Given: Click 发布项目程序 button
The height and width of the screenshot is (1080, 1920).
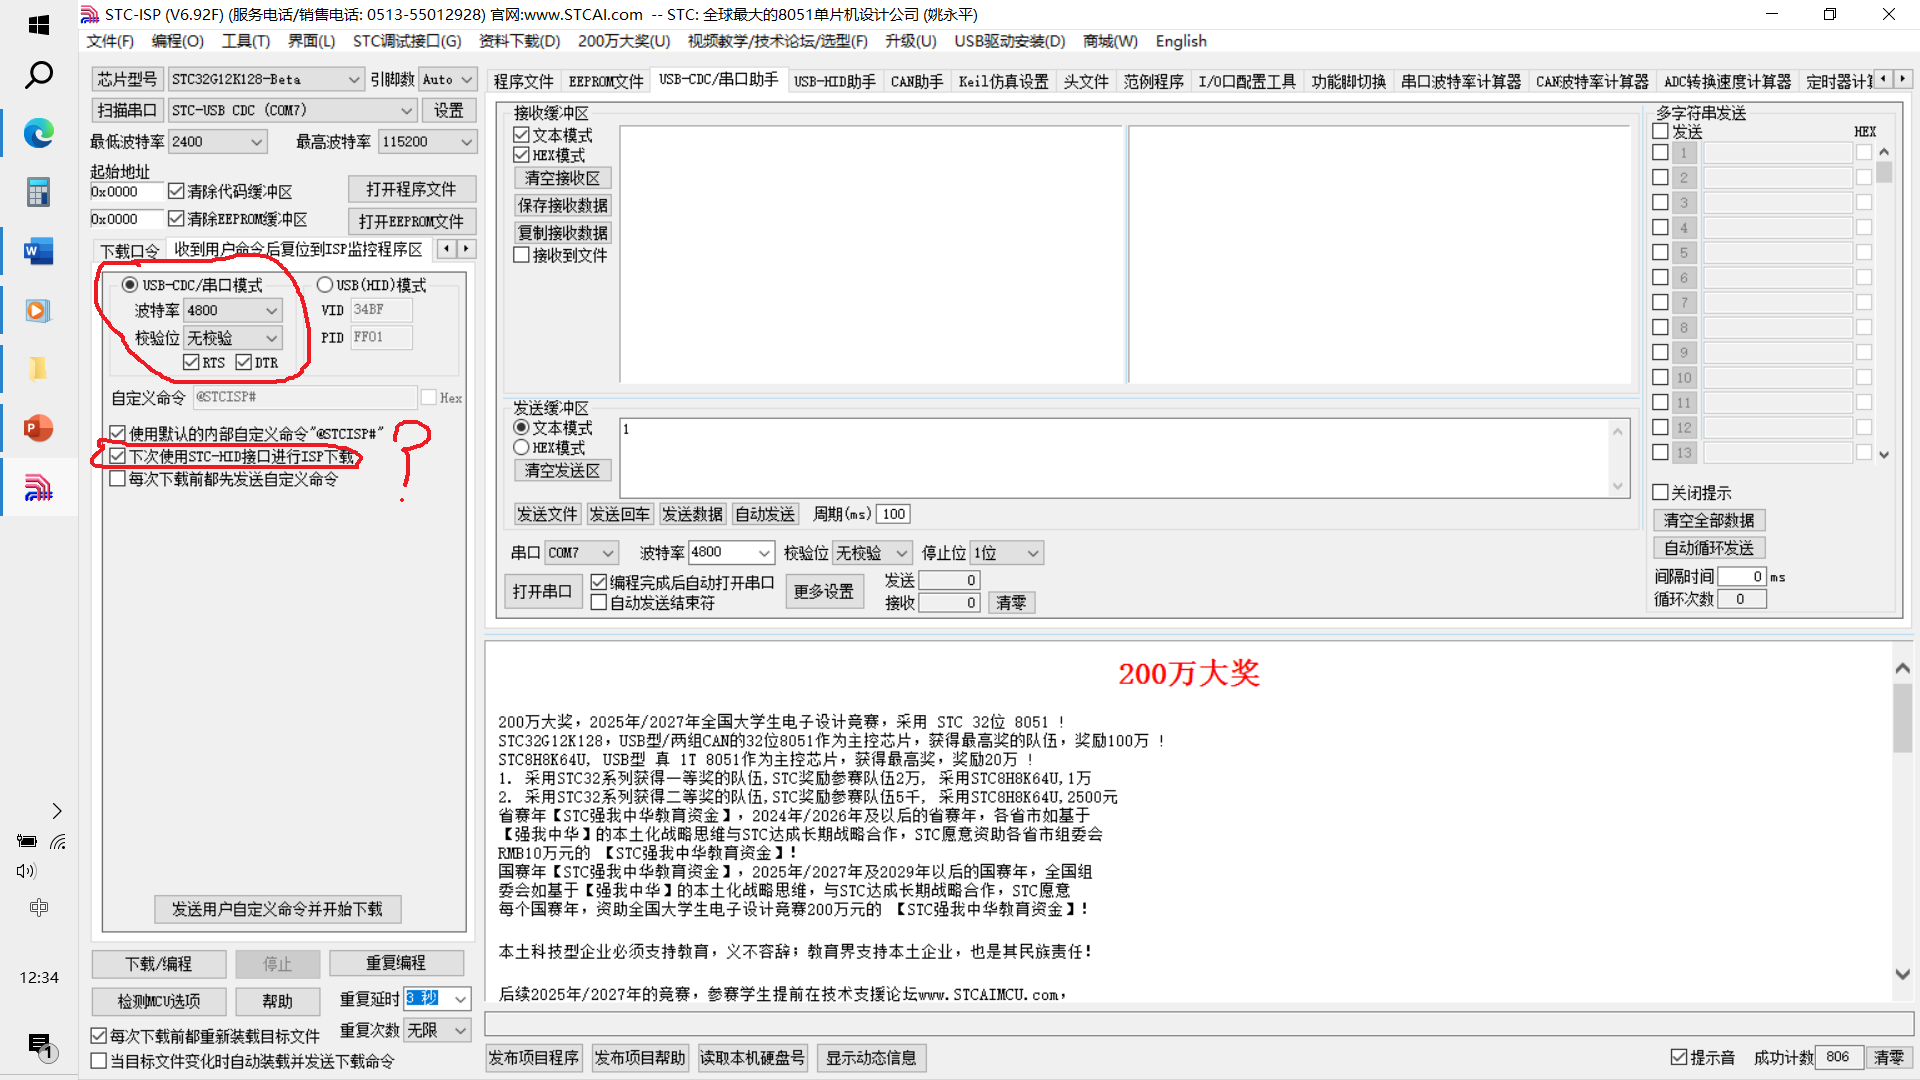Looking at the screenshot, I should [534, 1057].
